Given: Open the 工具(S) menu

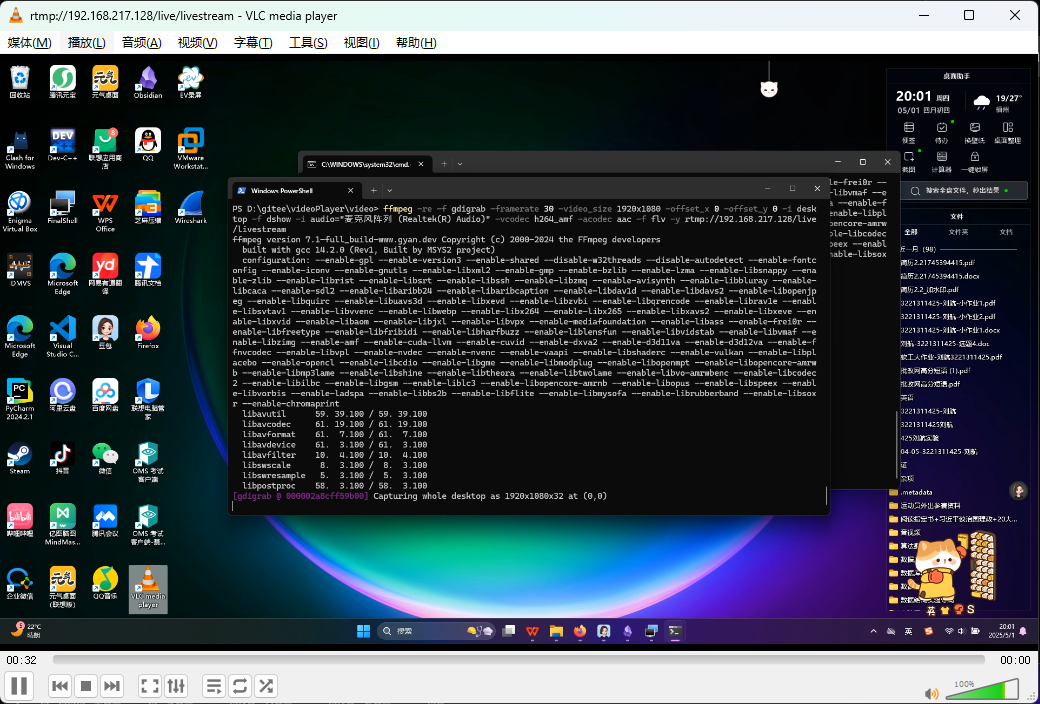Looking at the screenshot, I should [x=308, y=42].
